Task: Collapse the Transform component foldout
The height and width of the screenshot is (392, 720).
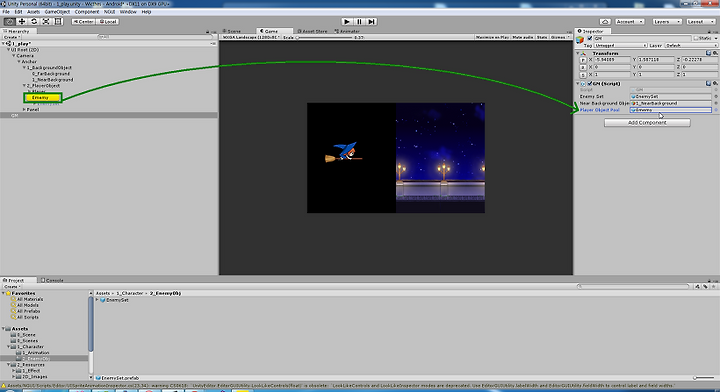Action: (578, 53)
